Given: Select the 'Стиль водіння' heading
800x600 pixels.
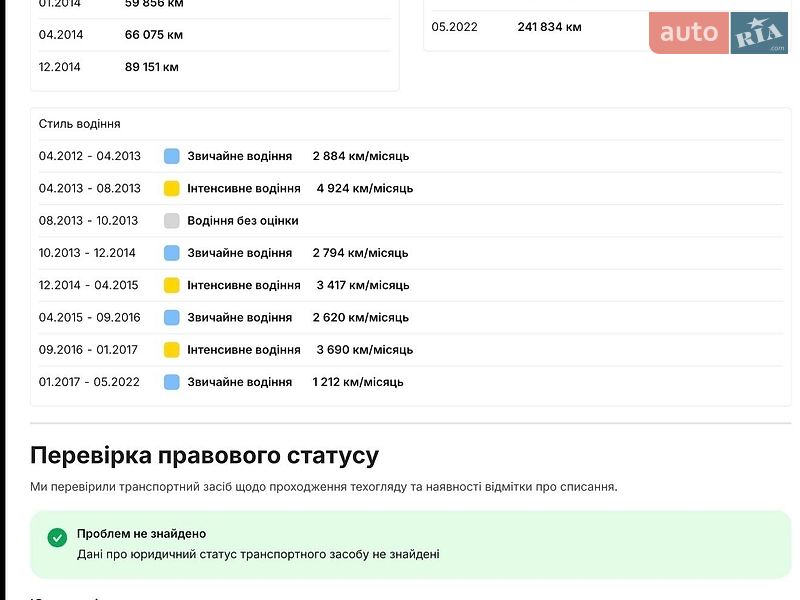Looking at the screenshot, I should click(80, 124).
